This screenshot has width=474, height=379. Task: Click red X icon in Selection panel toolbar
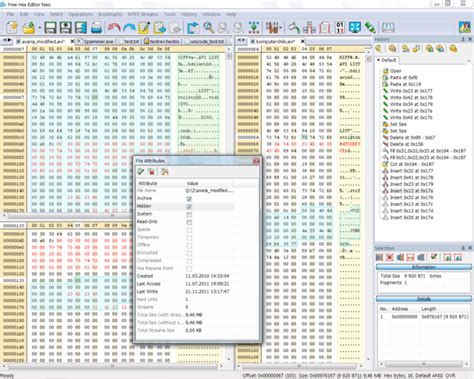[390, 257]
